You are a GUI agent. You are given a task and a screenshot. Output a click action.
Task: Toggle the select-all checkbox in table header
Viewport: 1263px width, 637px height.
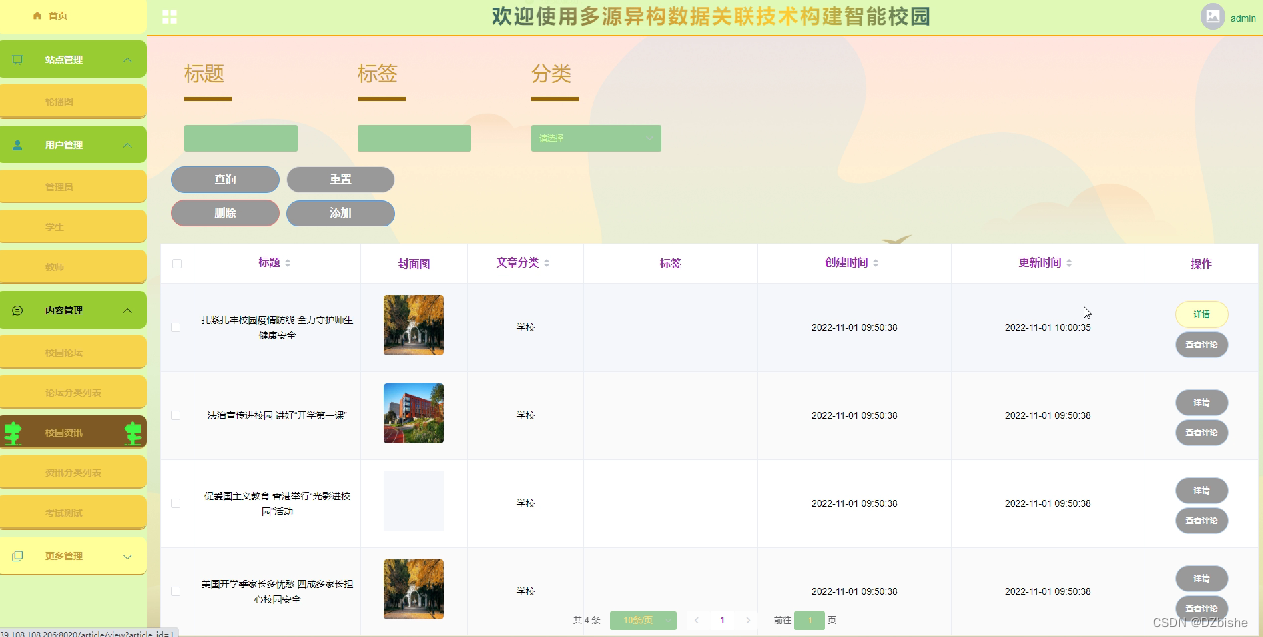coord(177,264)
